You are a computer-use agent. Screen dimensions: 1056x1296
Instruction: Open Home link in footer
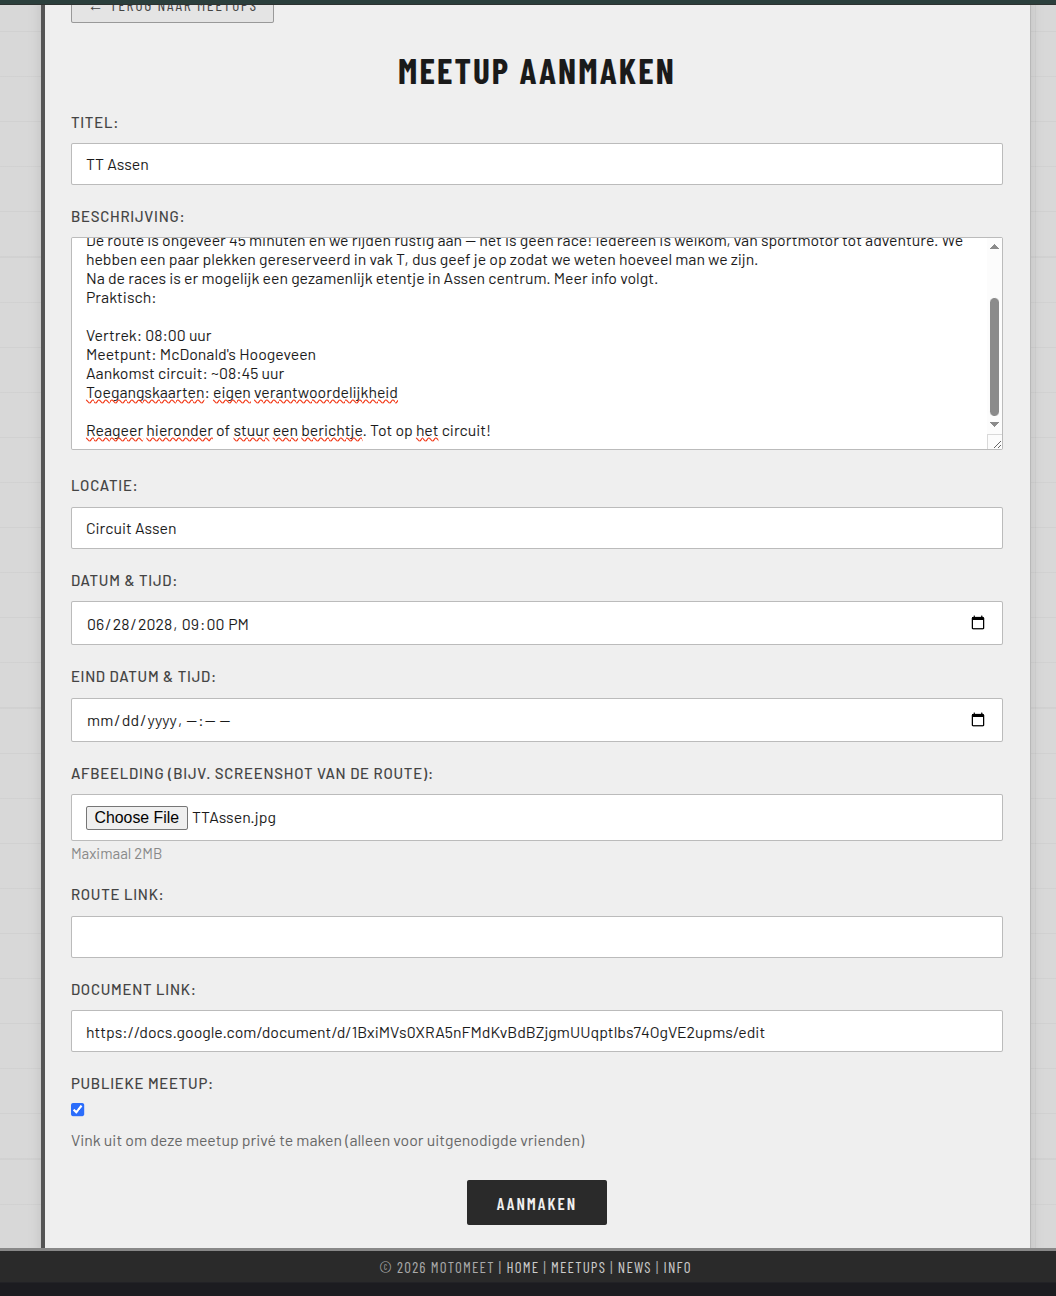click(522, 1267)
